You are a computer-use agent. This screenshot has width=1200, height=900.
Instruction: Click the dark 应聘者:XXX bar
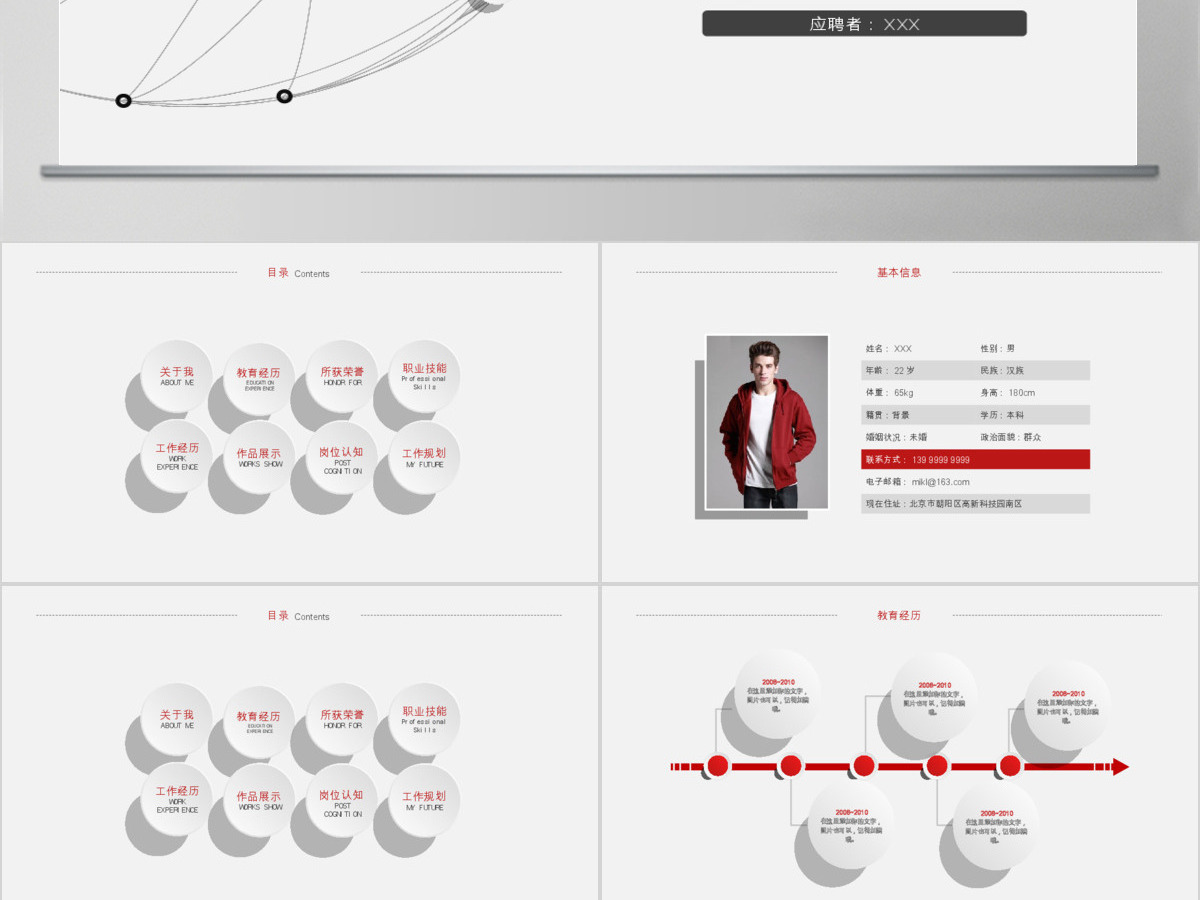pos(864,23)
